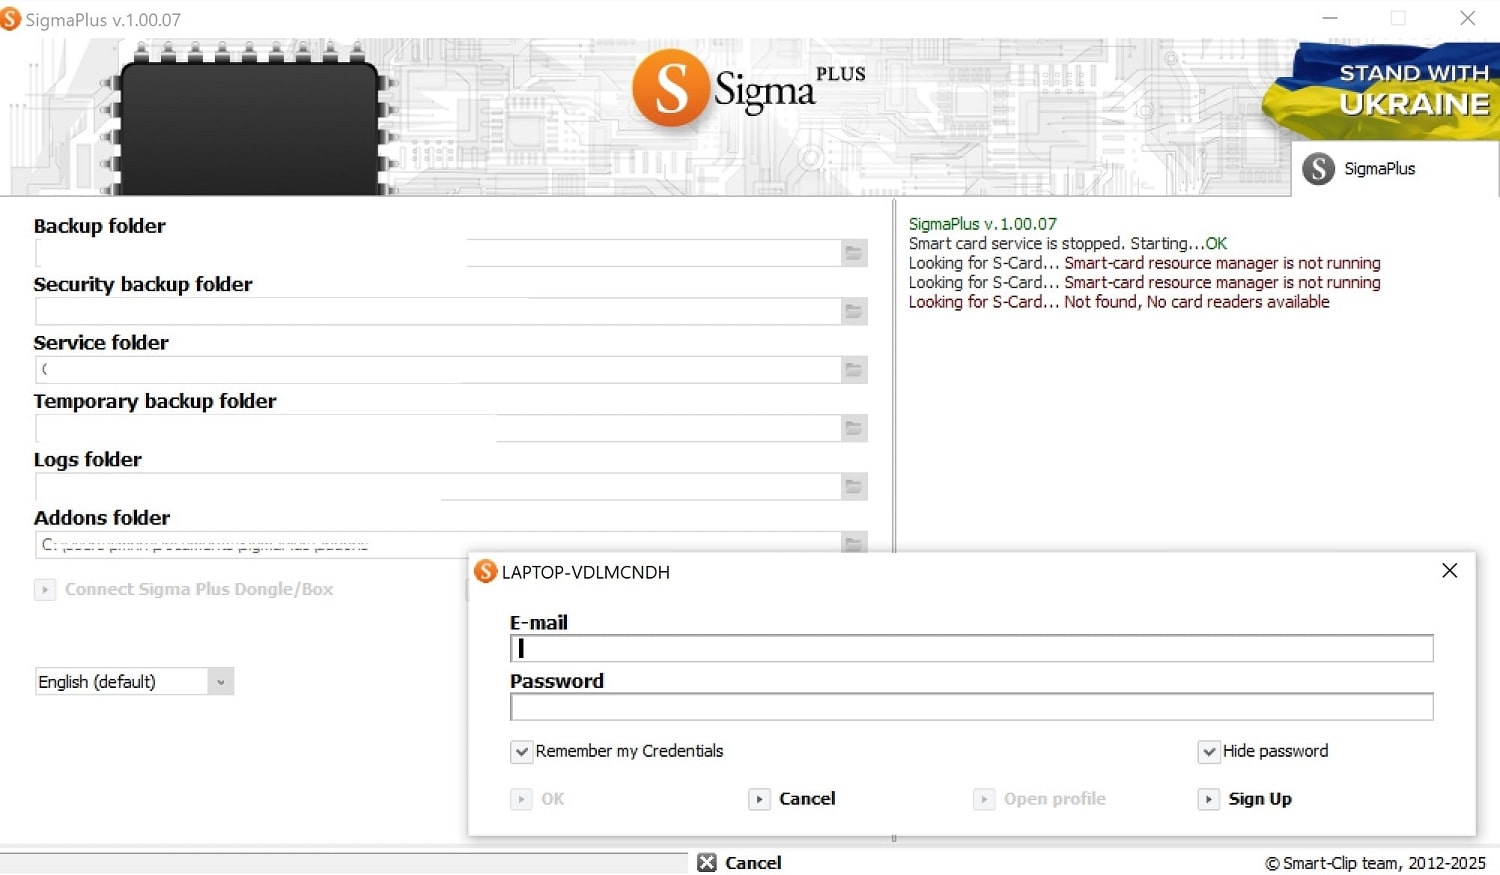The width and height of the screenshot is (1500, 875).
Task: Browse for the Backup folder
Action: tap(853, 253)
